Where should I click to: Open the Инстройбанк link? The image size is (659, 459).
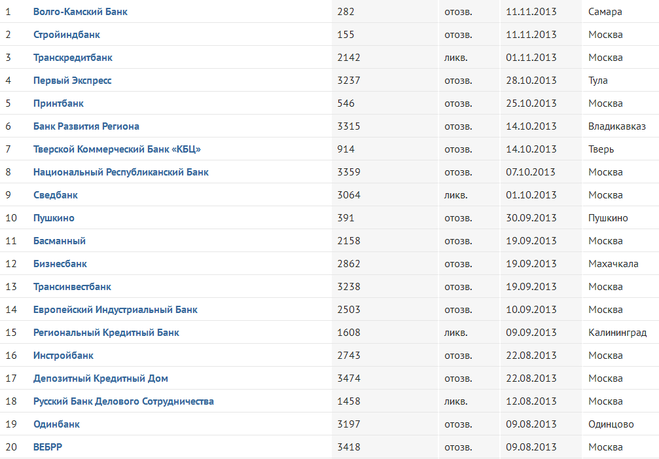pos(63,356)
